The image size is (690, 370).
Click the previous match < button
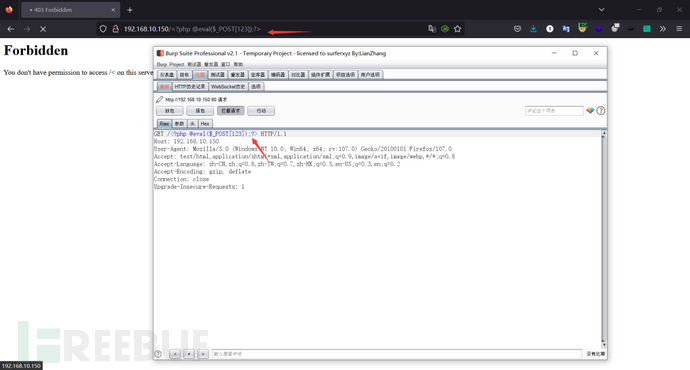point(175,354)
